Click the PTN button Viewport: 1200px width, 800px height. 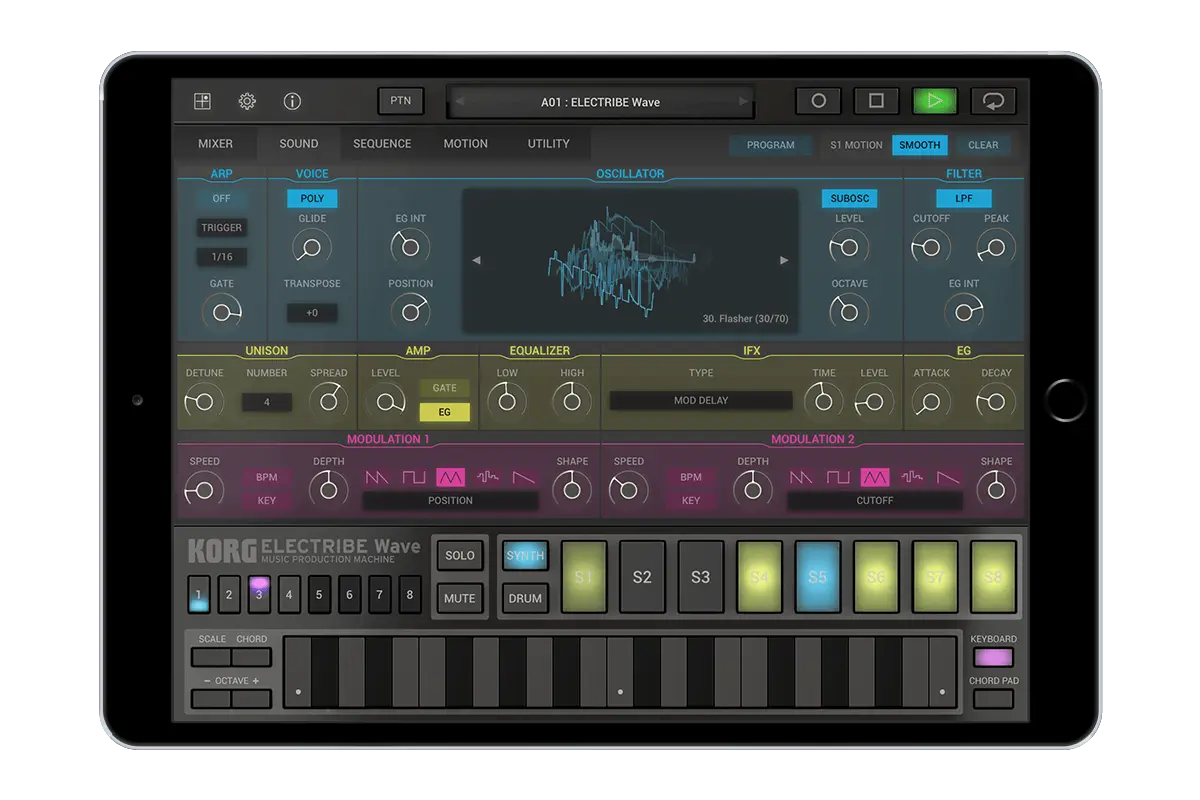click(401, 101)
